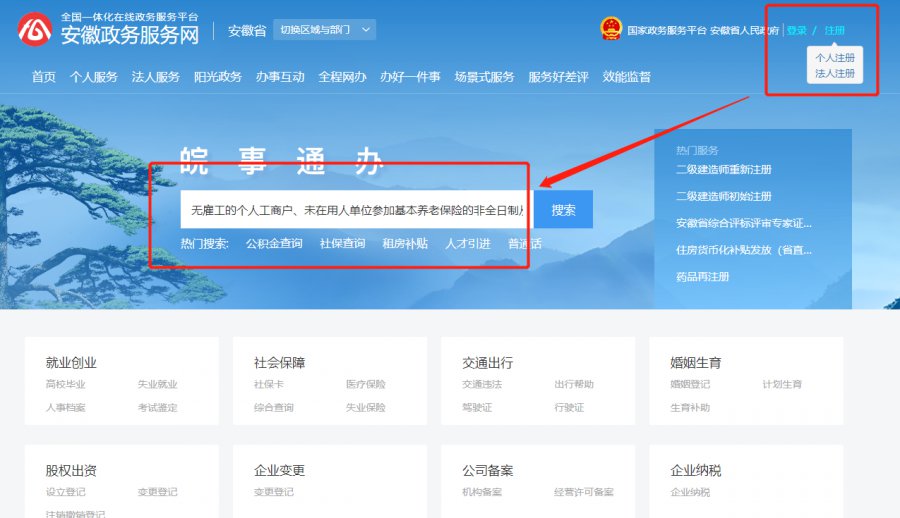Open the 企业变更 category heading

280,471
